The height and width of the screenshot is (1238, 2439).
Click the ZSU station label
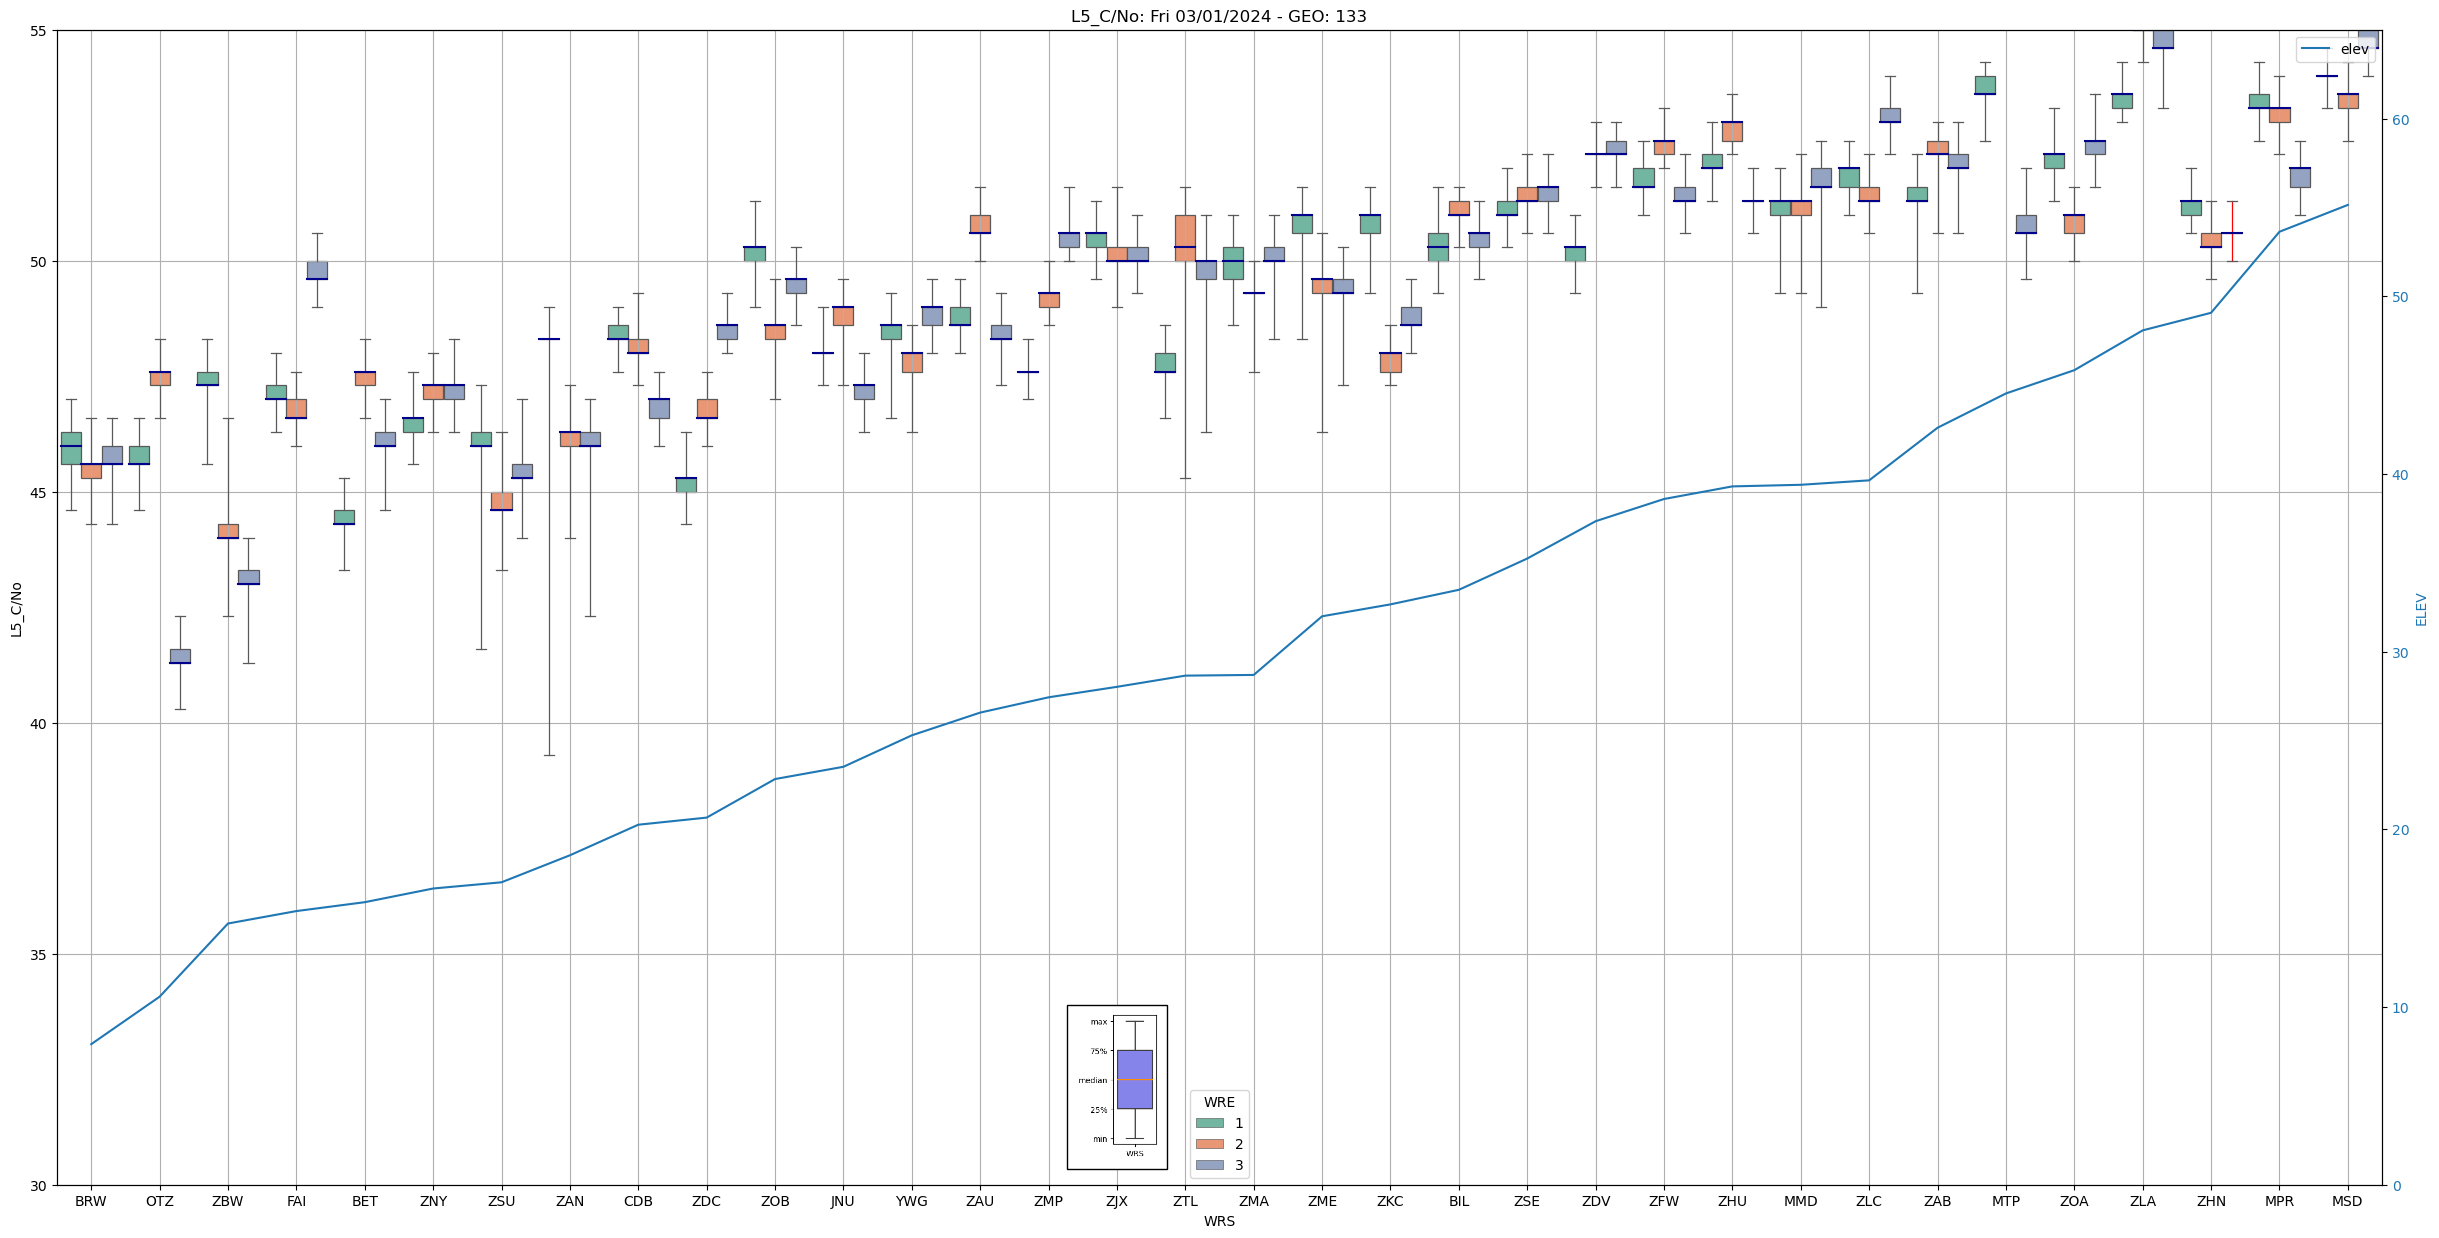point(502,1201)
